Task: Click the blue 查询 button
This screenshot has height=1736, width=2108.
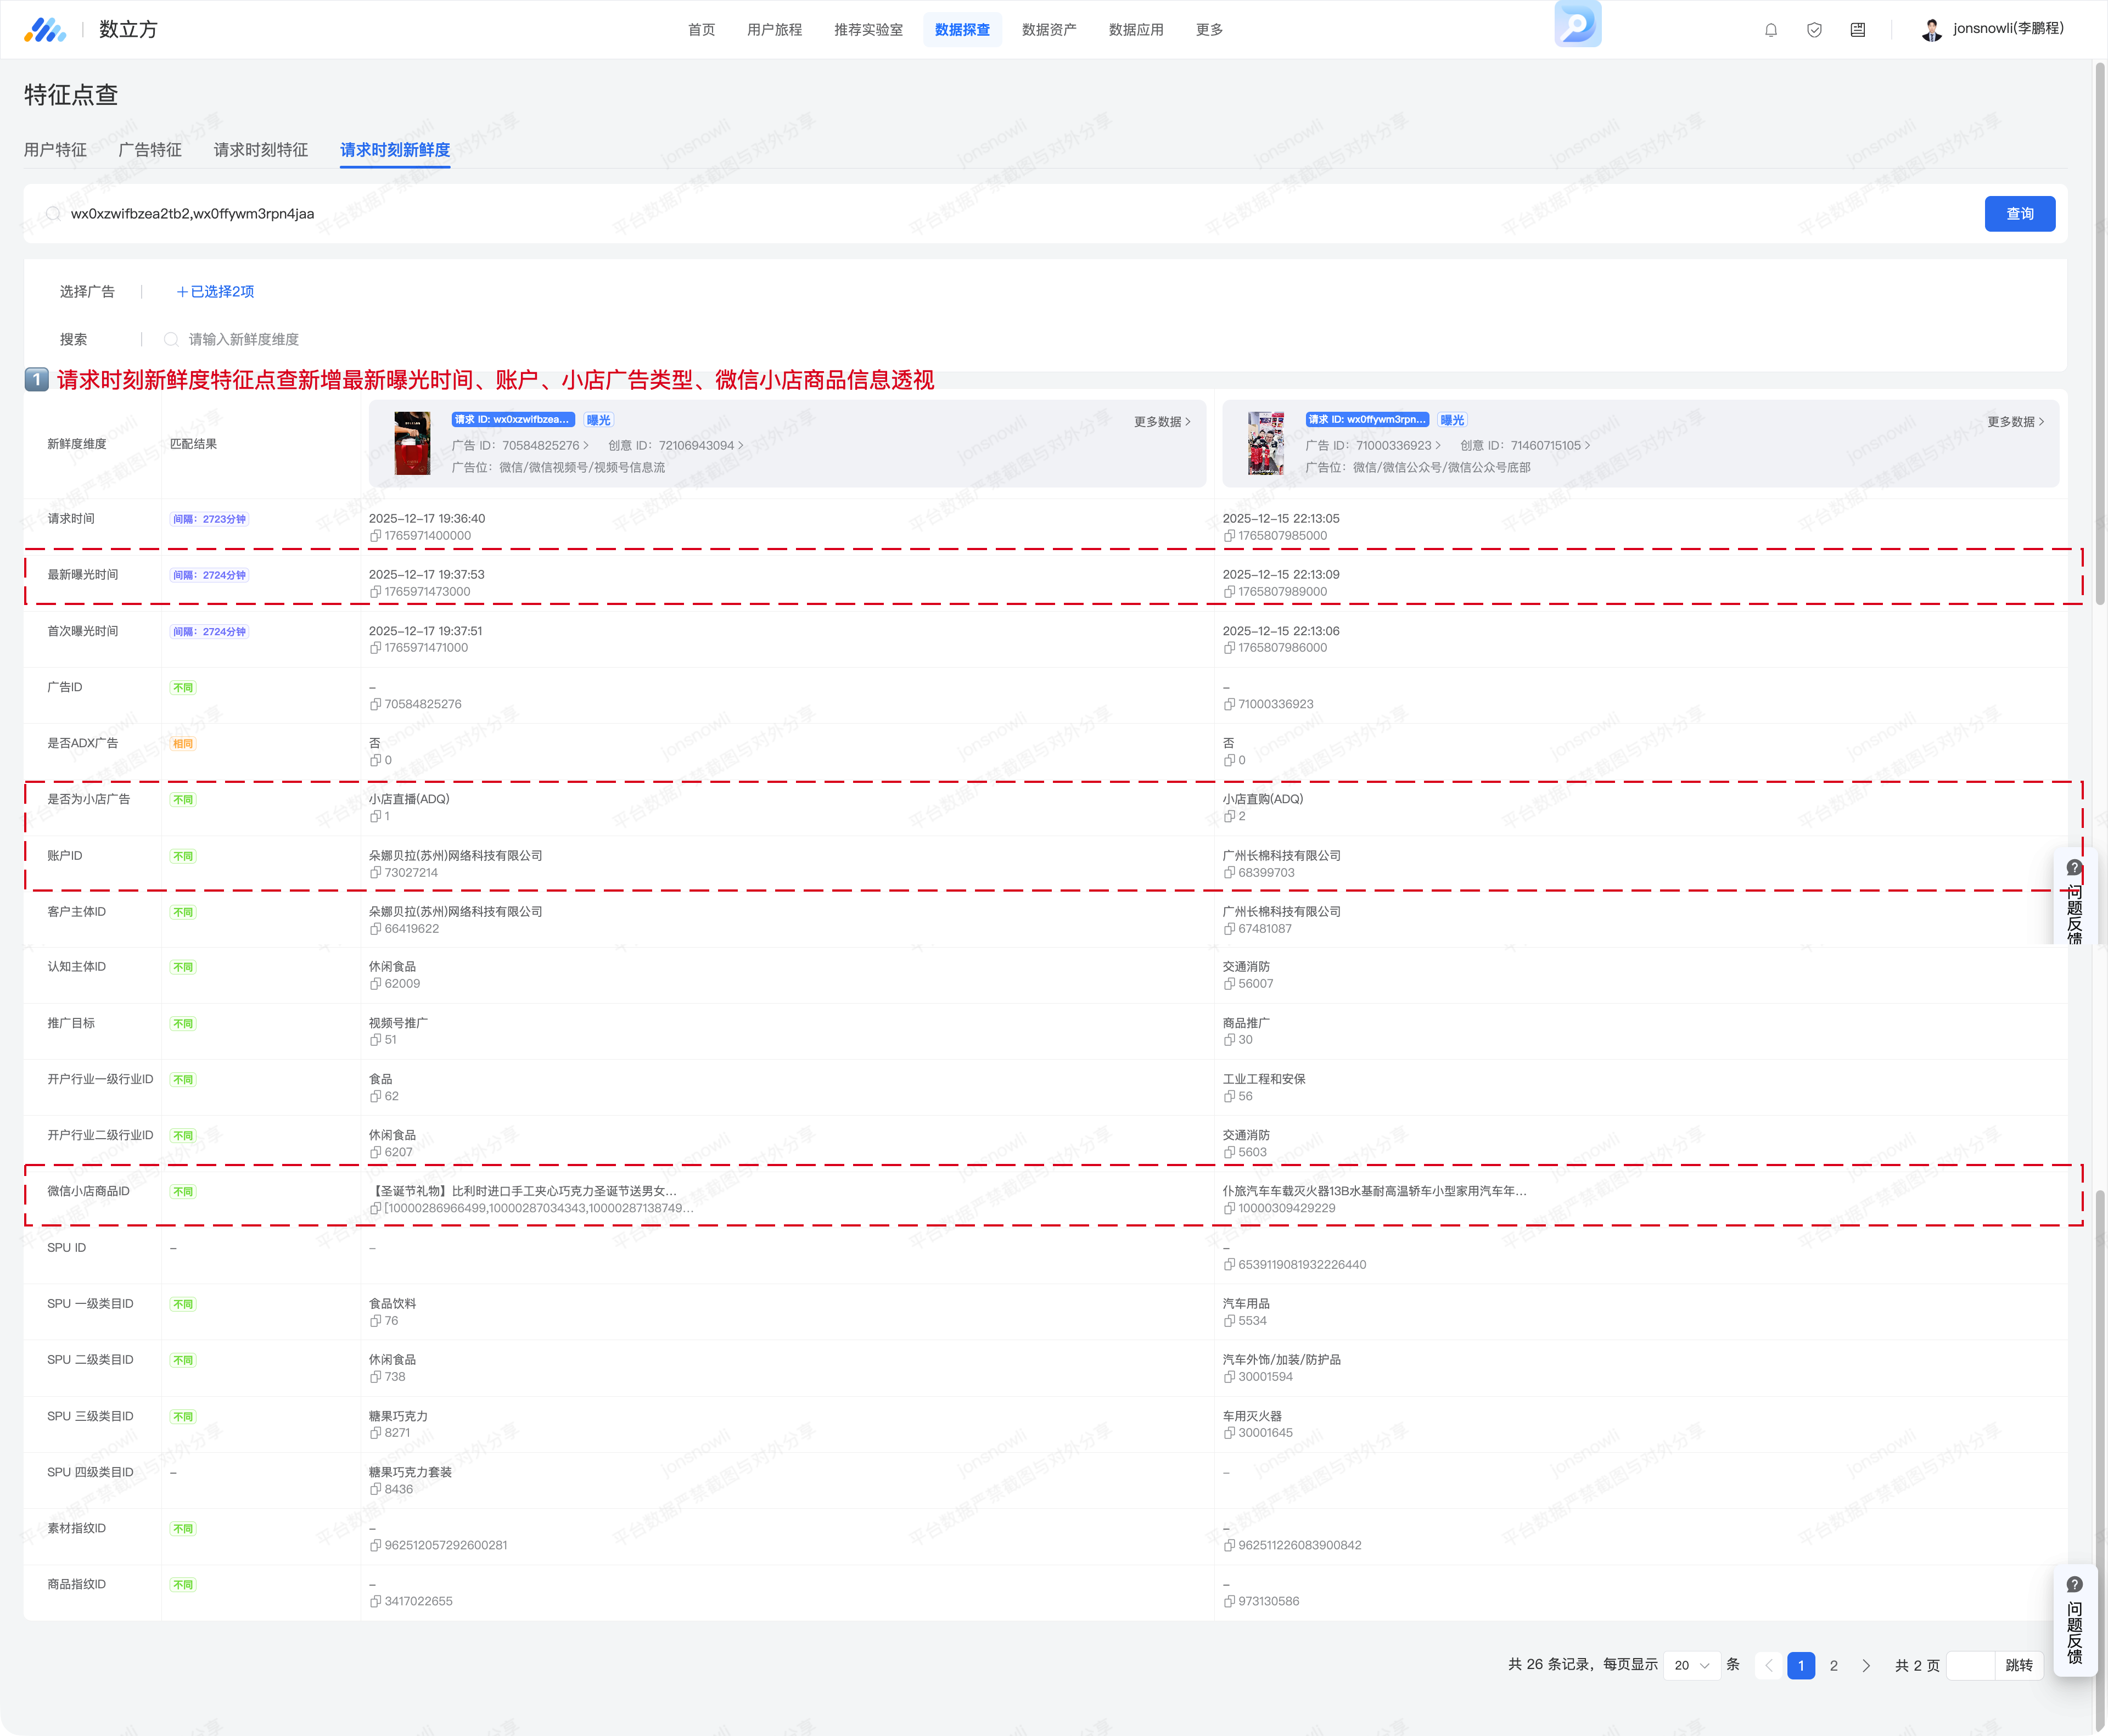Action: coord(2019,214)
